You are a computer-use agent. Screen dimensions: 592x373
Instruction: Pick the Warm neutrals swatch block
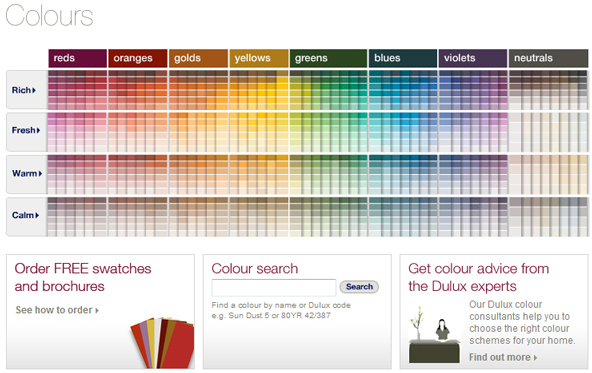pyautogui.click(x=548, y=174)
